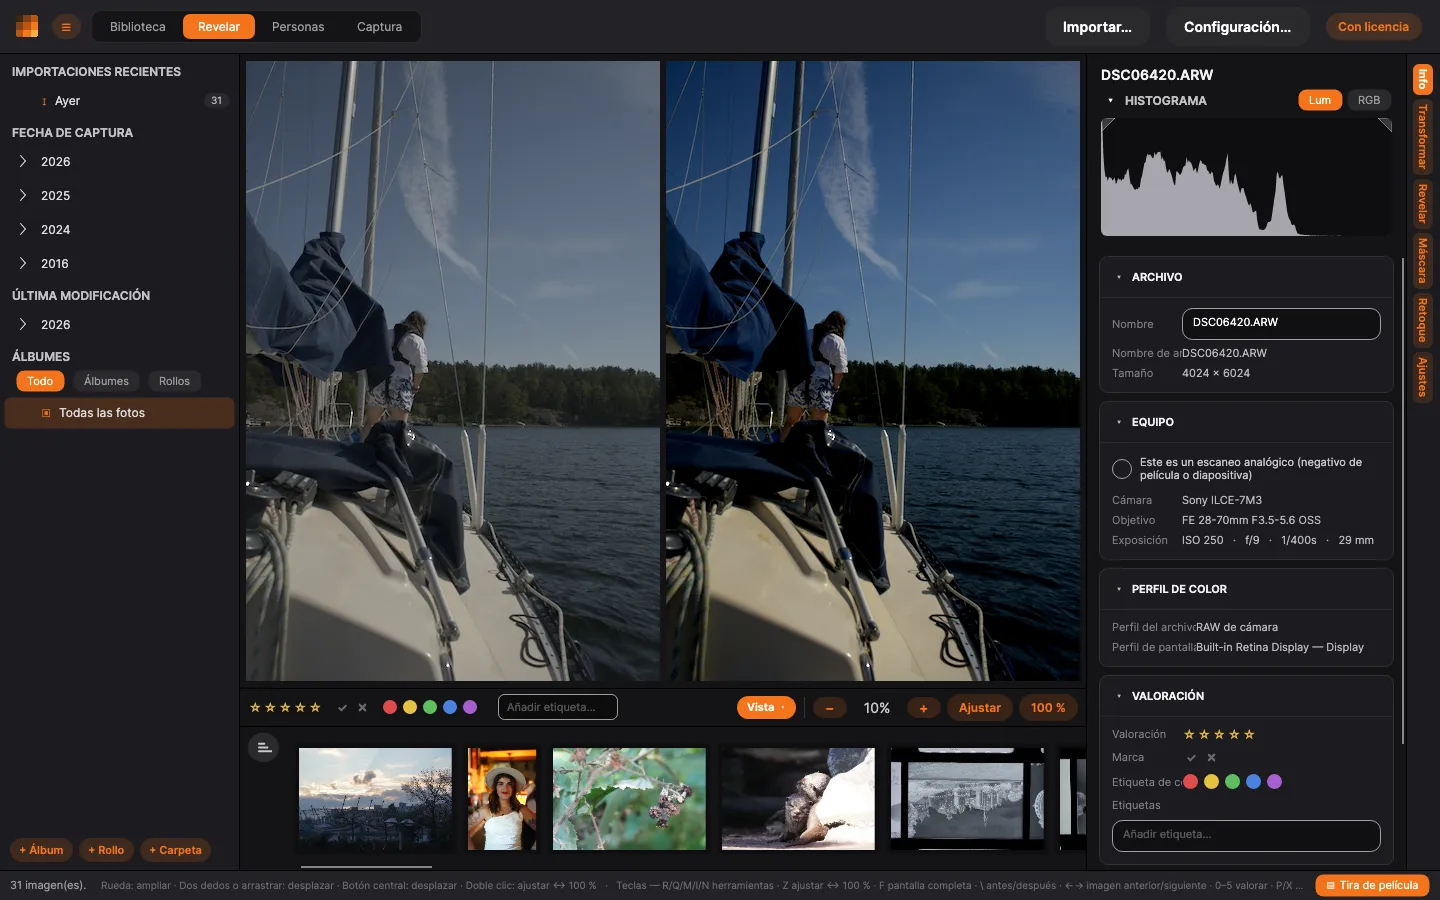Switch histogram to Lum mode
1440x900 pixels.
(x=1320, y=100)
